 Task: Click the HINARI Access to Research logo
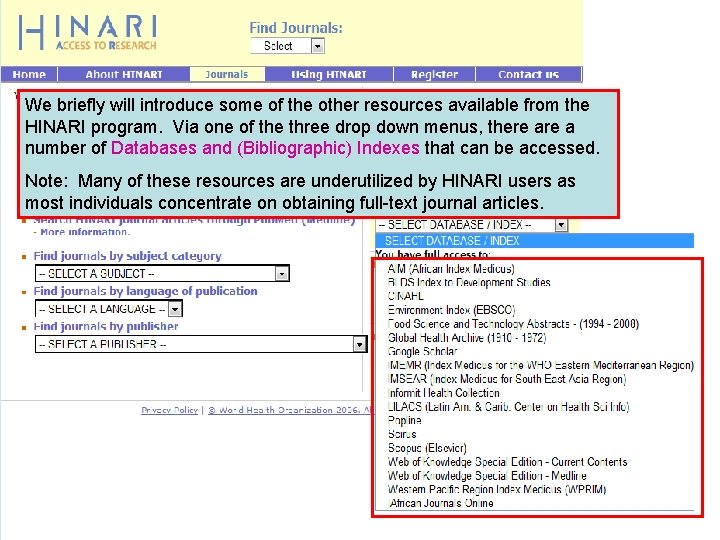coord(88,33)
